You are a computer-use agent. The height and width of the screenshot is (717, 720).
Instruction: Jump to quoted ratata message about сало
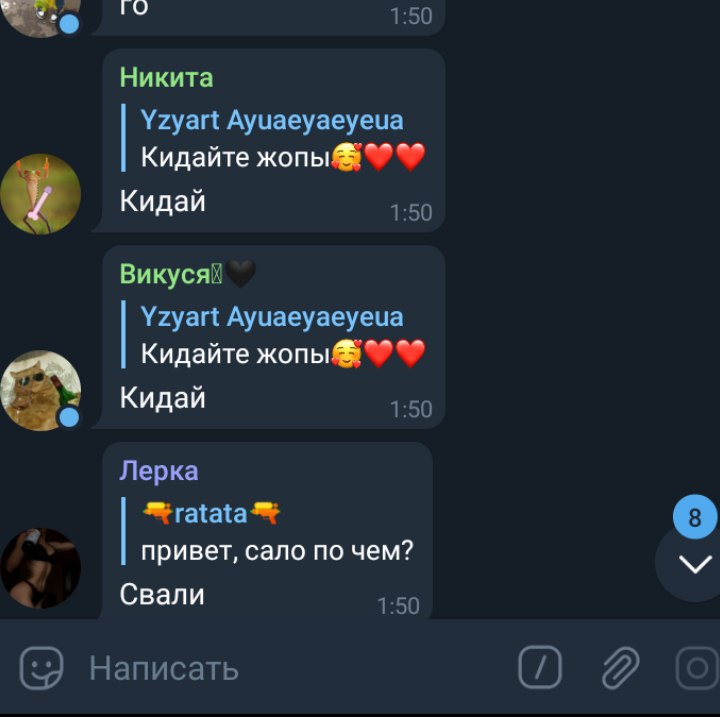pyautogui.click(x=267, y=531)
